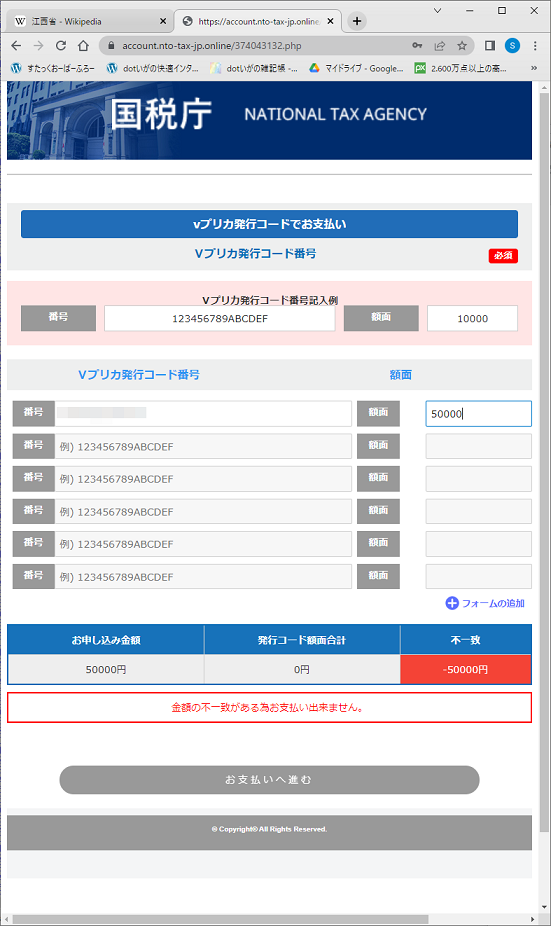Click Vプリカ発行コードでお支払い blue button
551x926 pixels.
269,224
